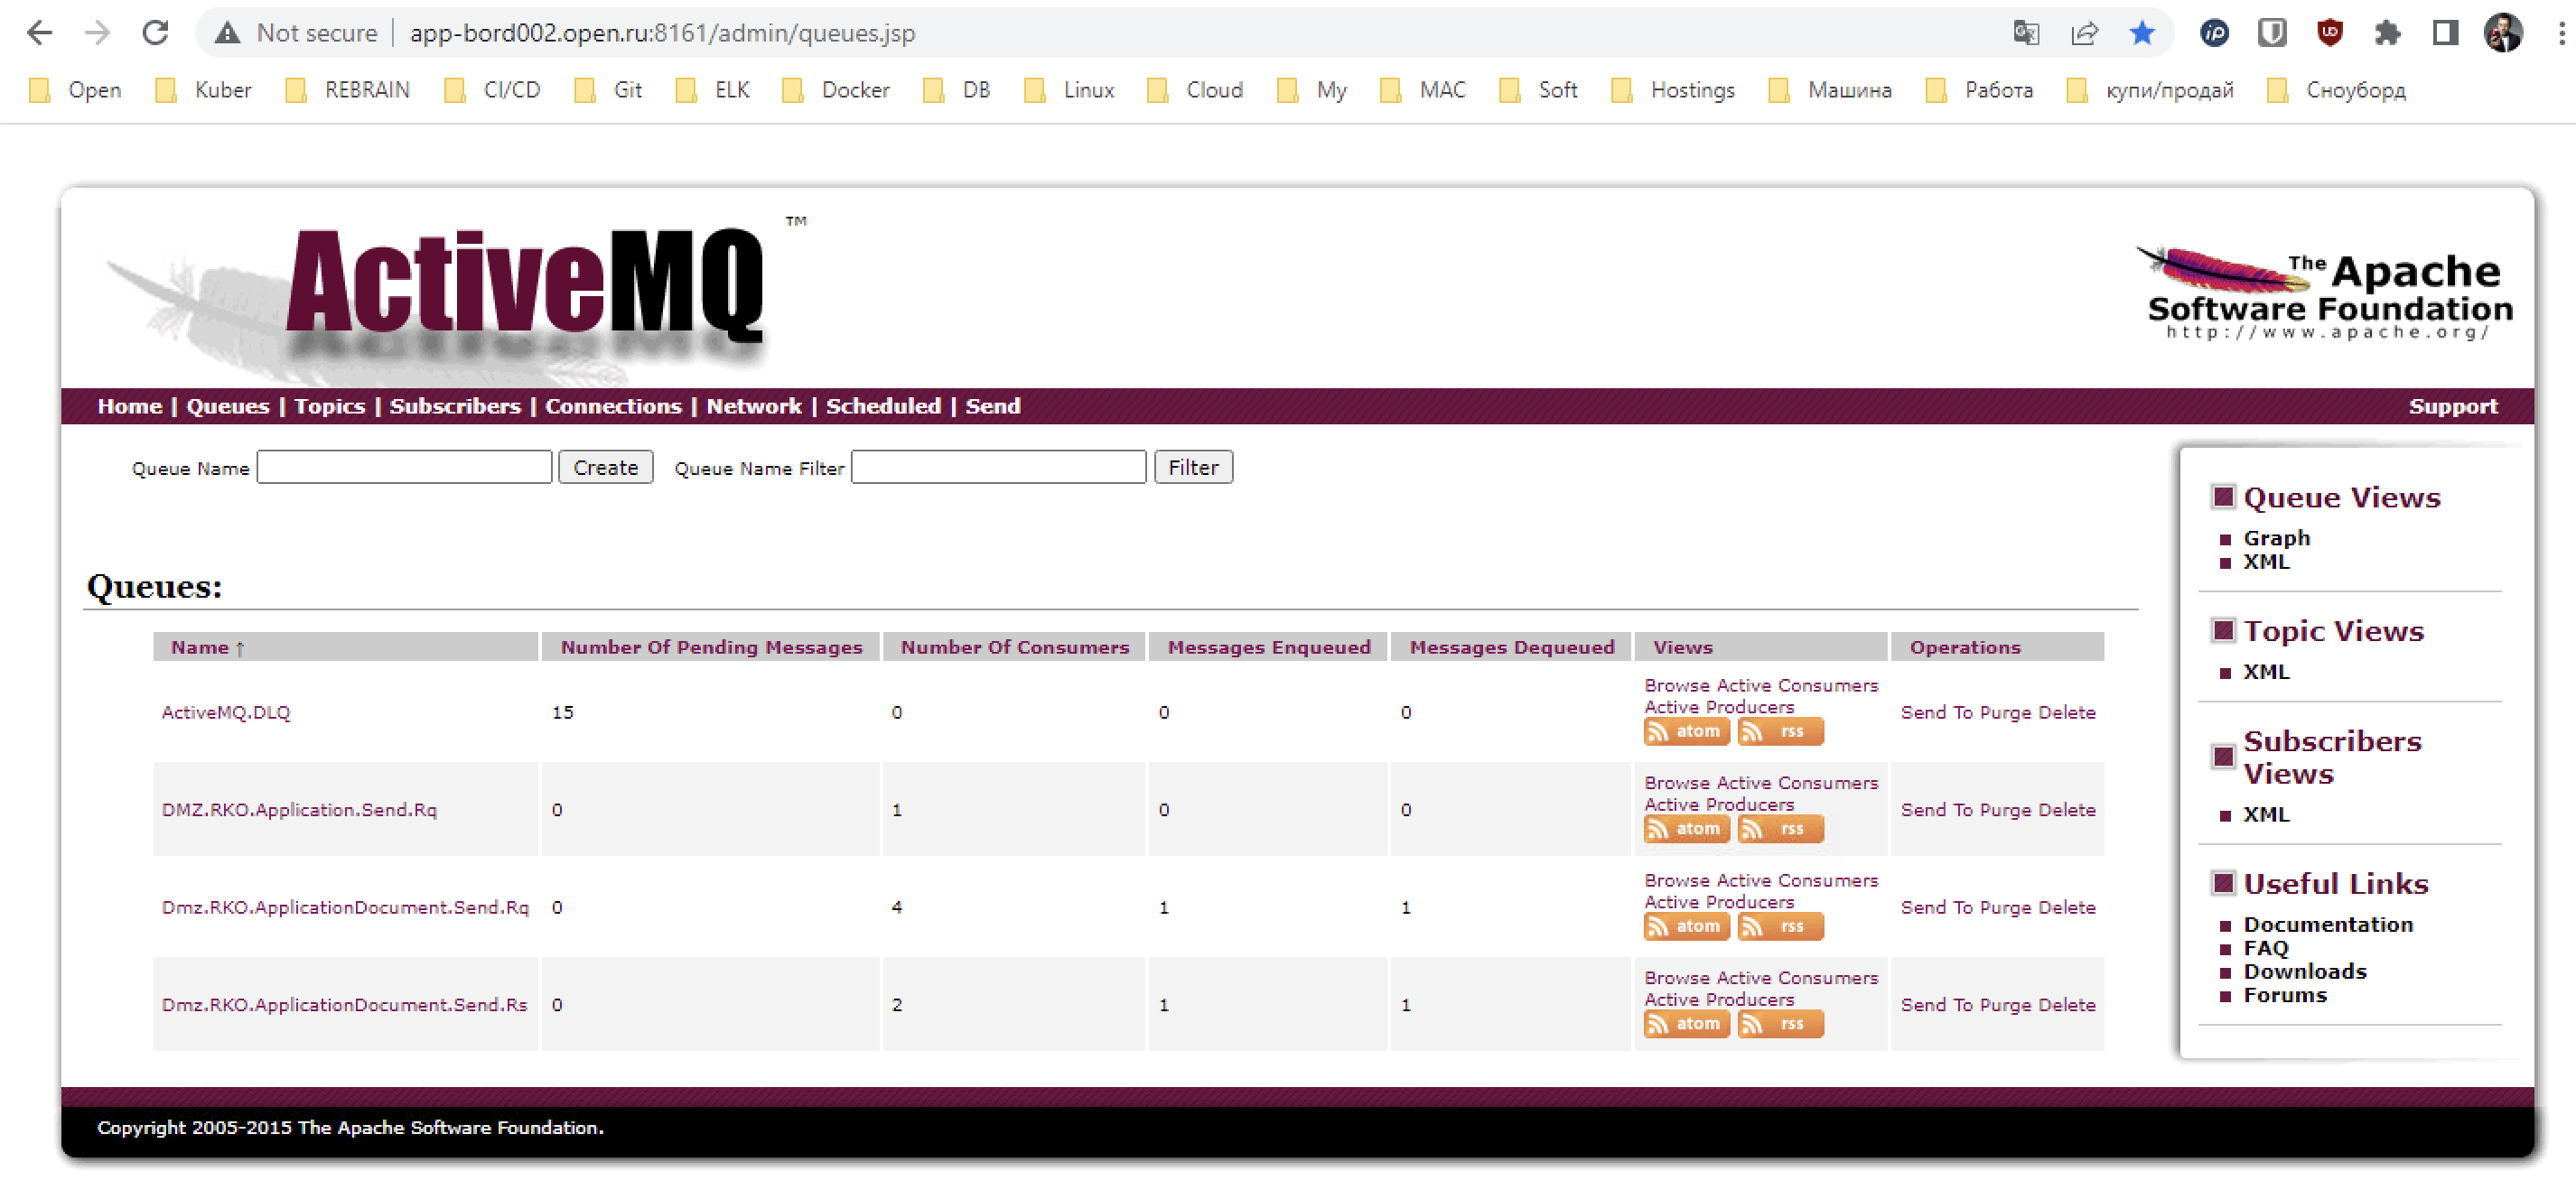This screenshot has height=1190, width=2576.
Task: Expand the Cloud bookmarks folder
Action: (1195, 90)
